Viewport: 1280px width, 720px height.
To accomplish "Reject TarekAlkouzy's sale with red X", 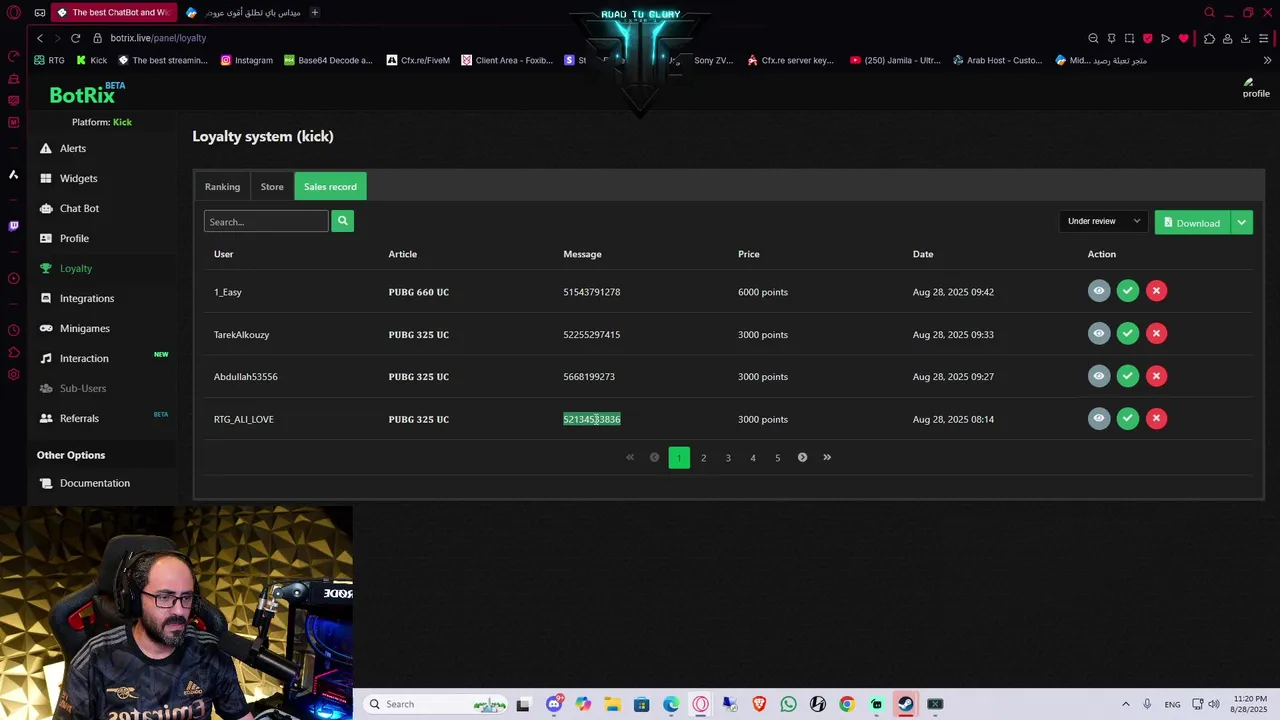I will [1156, 334].
